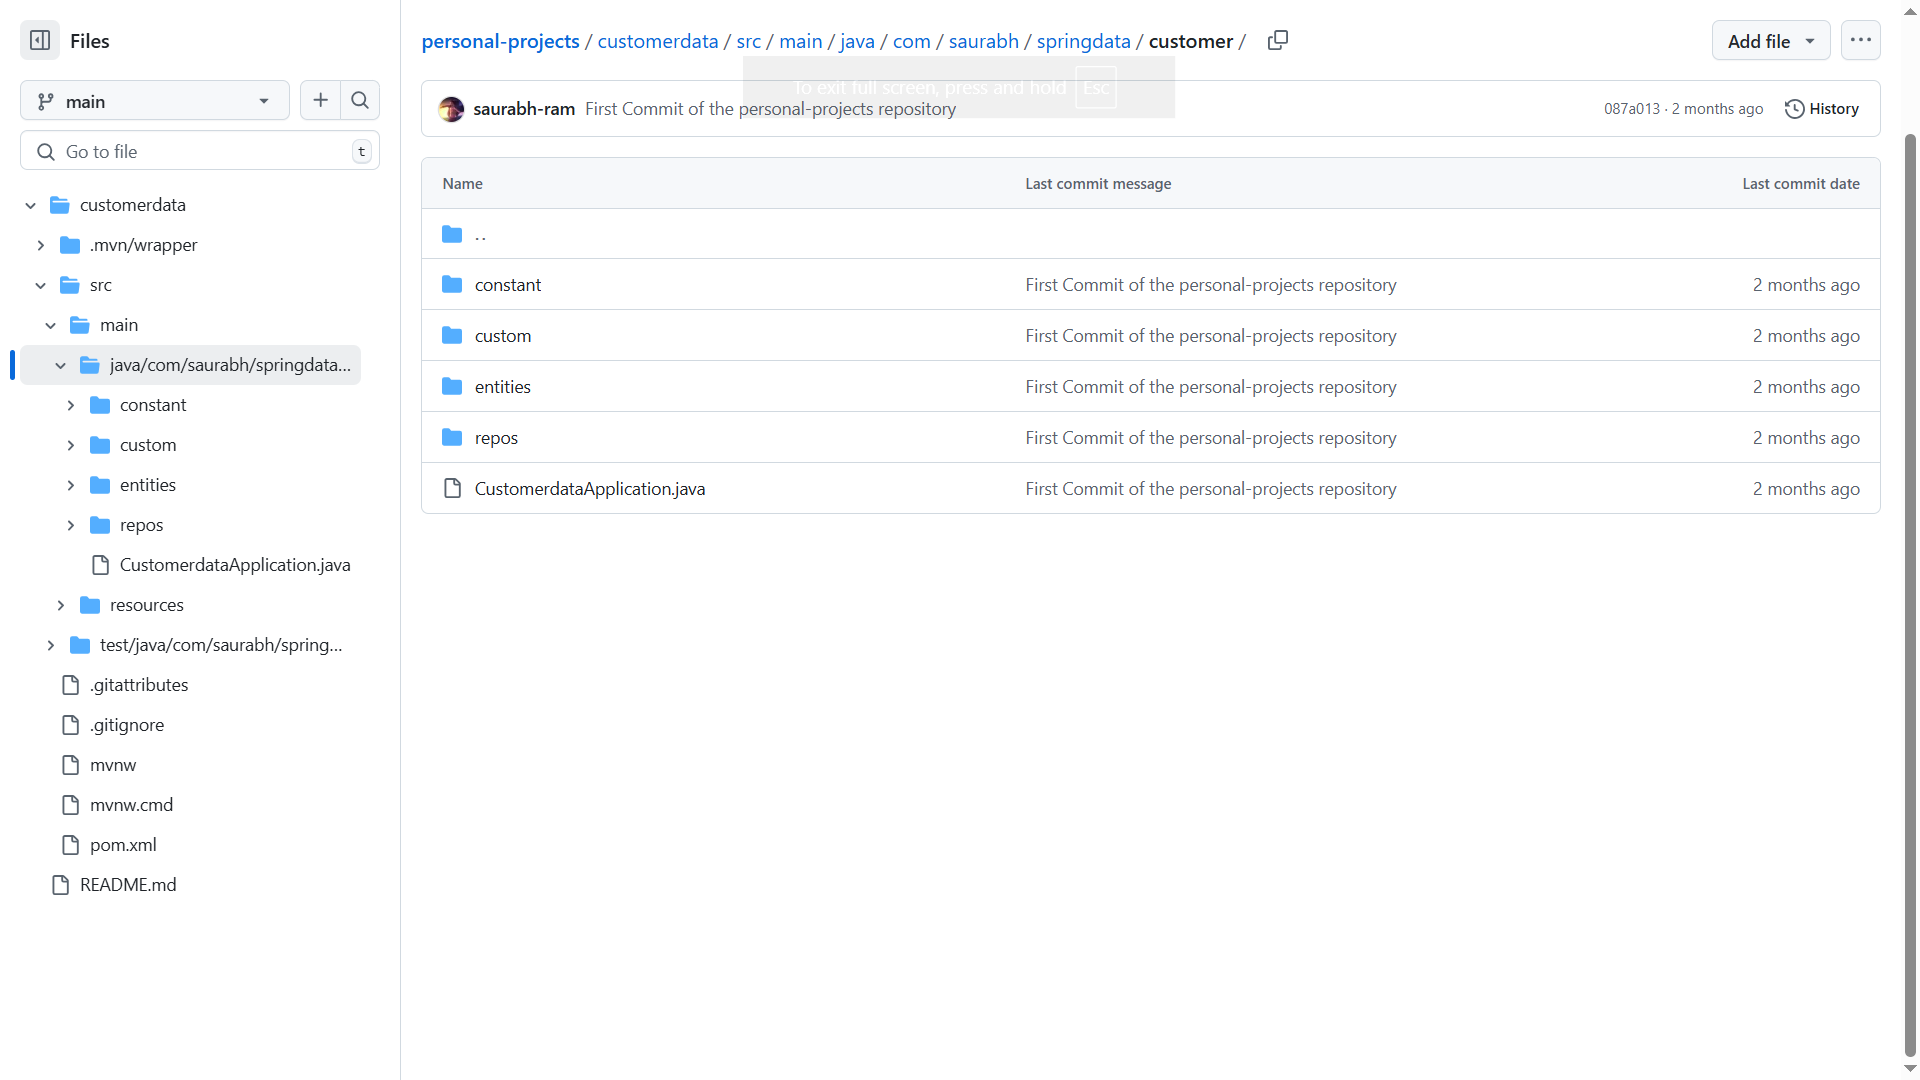Expand the custom tree node chevron
Screen dimensions: 1920x1080
click(71, 445)
